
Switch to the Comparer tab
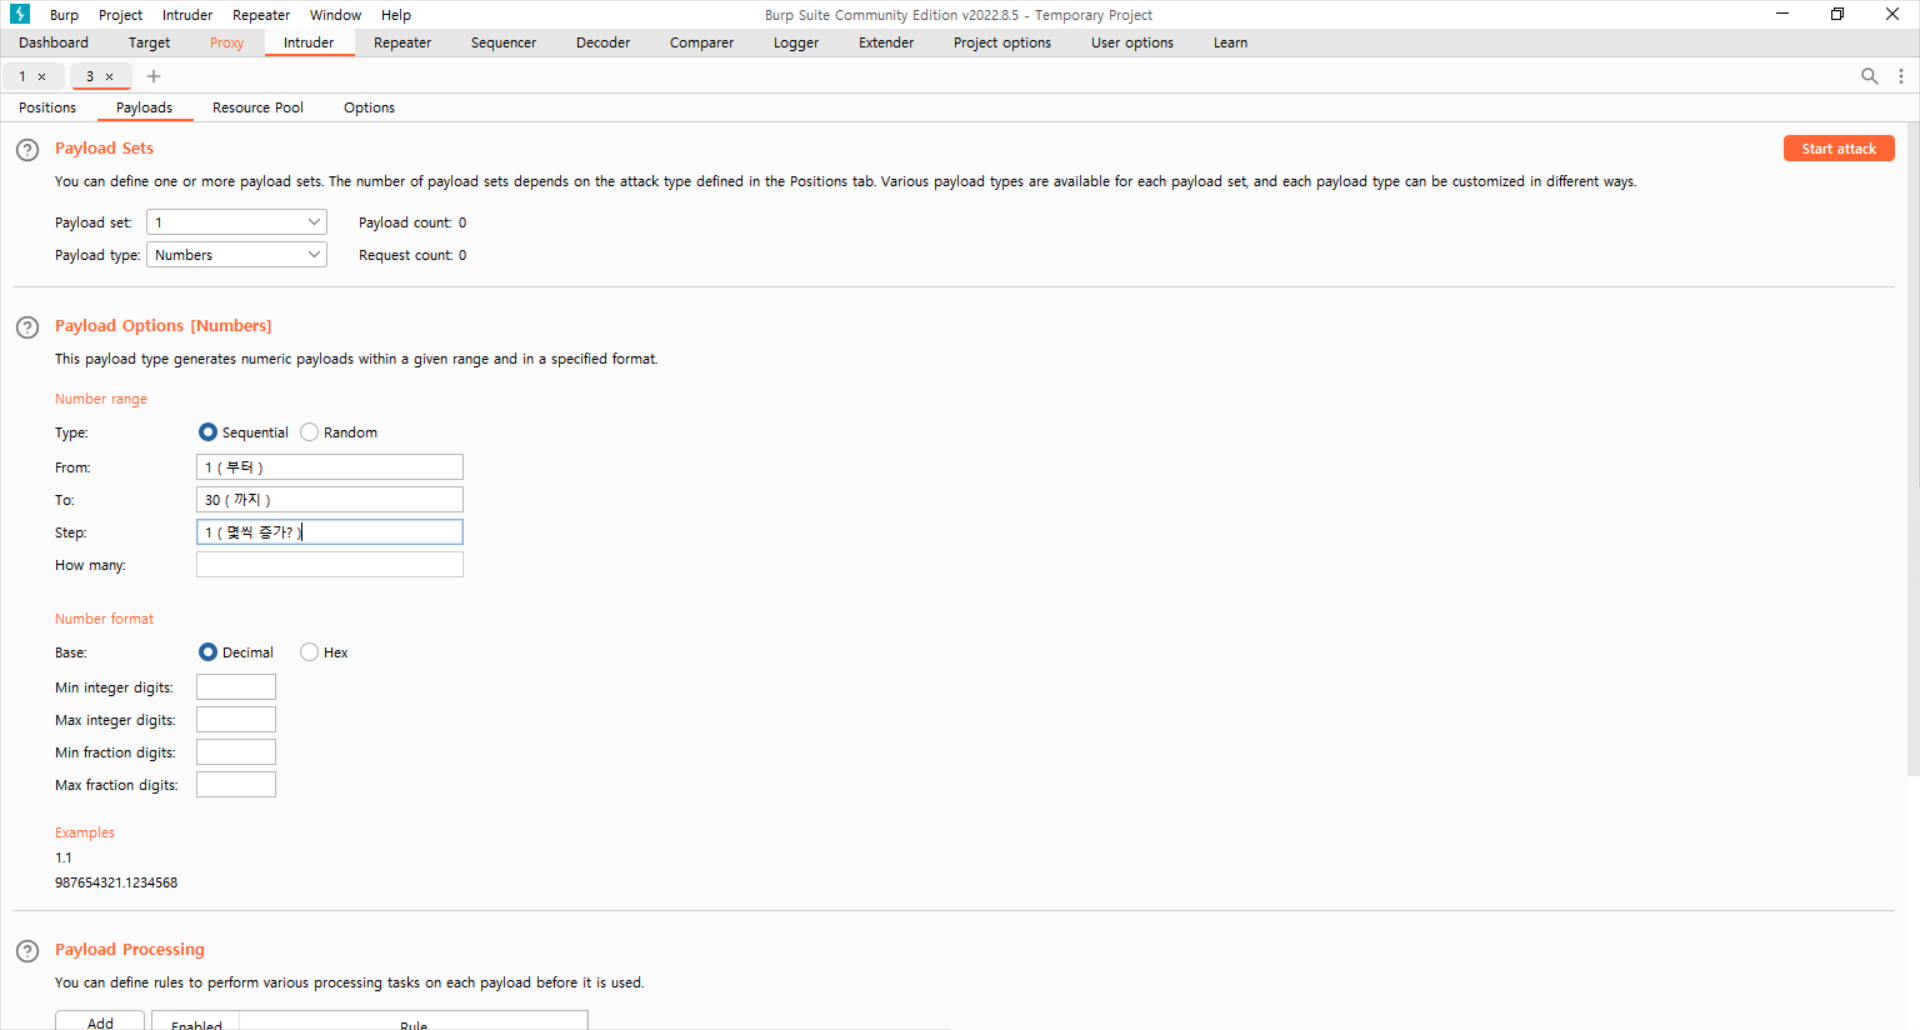[702, 43]
